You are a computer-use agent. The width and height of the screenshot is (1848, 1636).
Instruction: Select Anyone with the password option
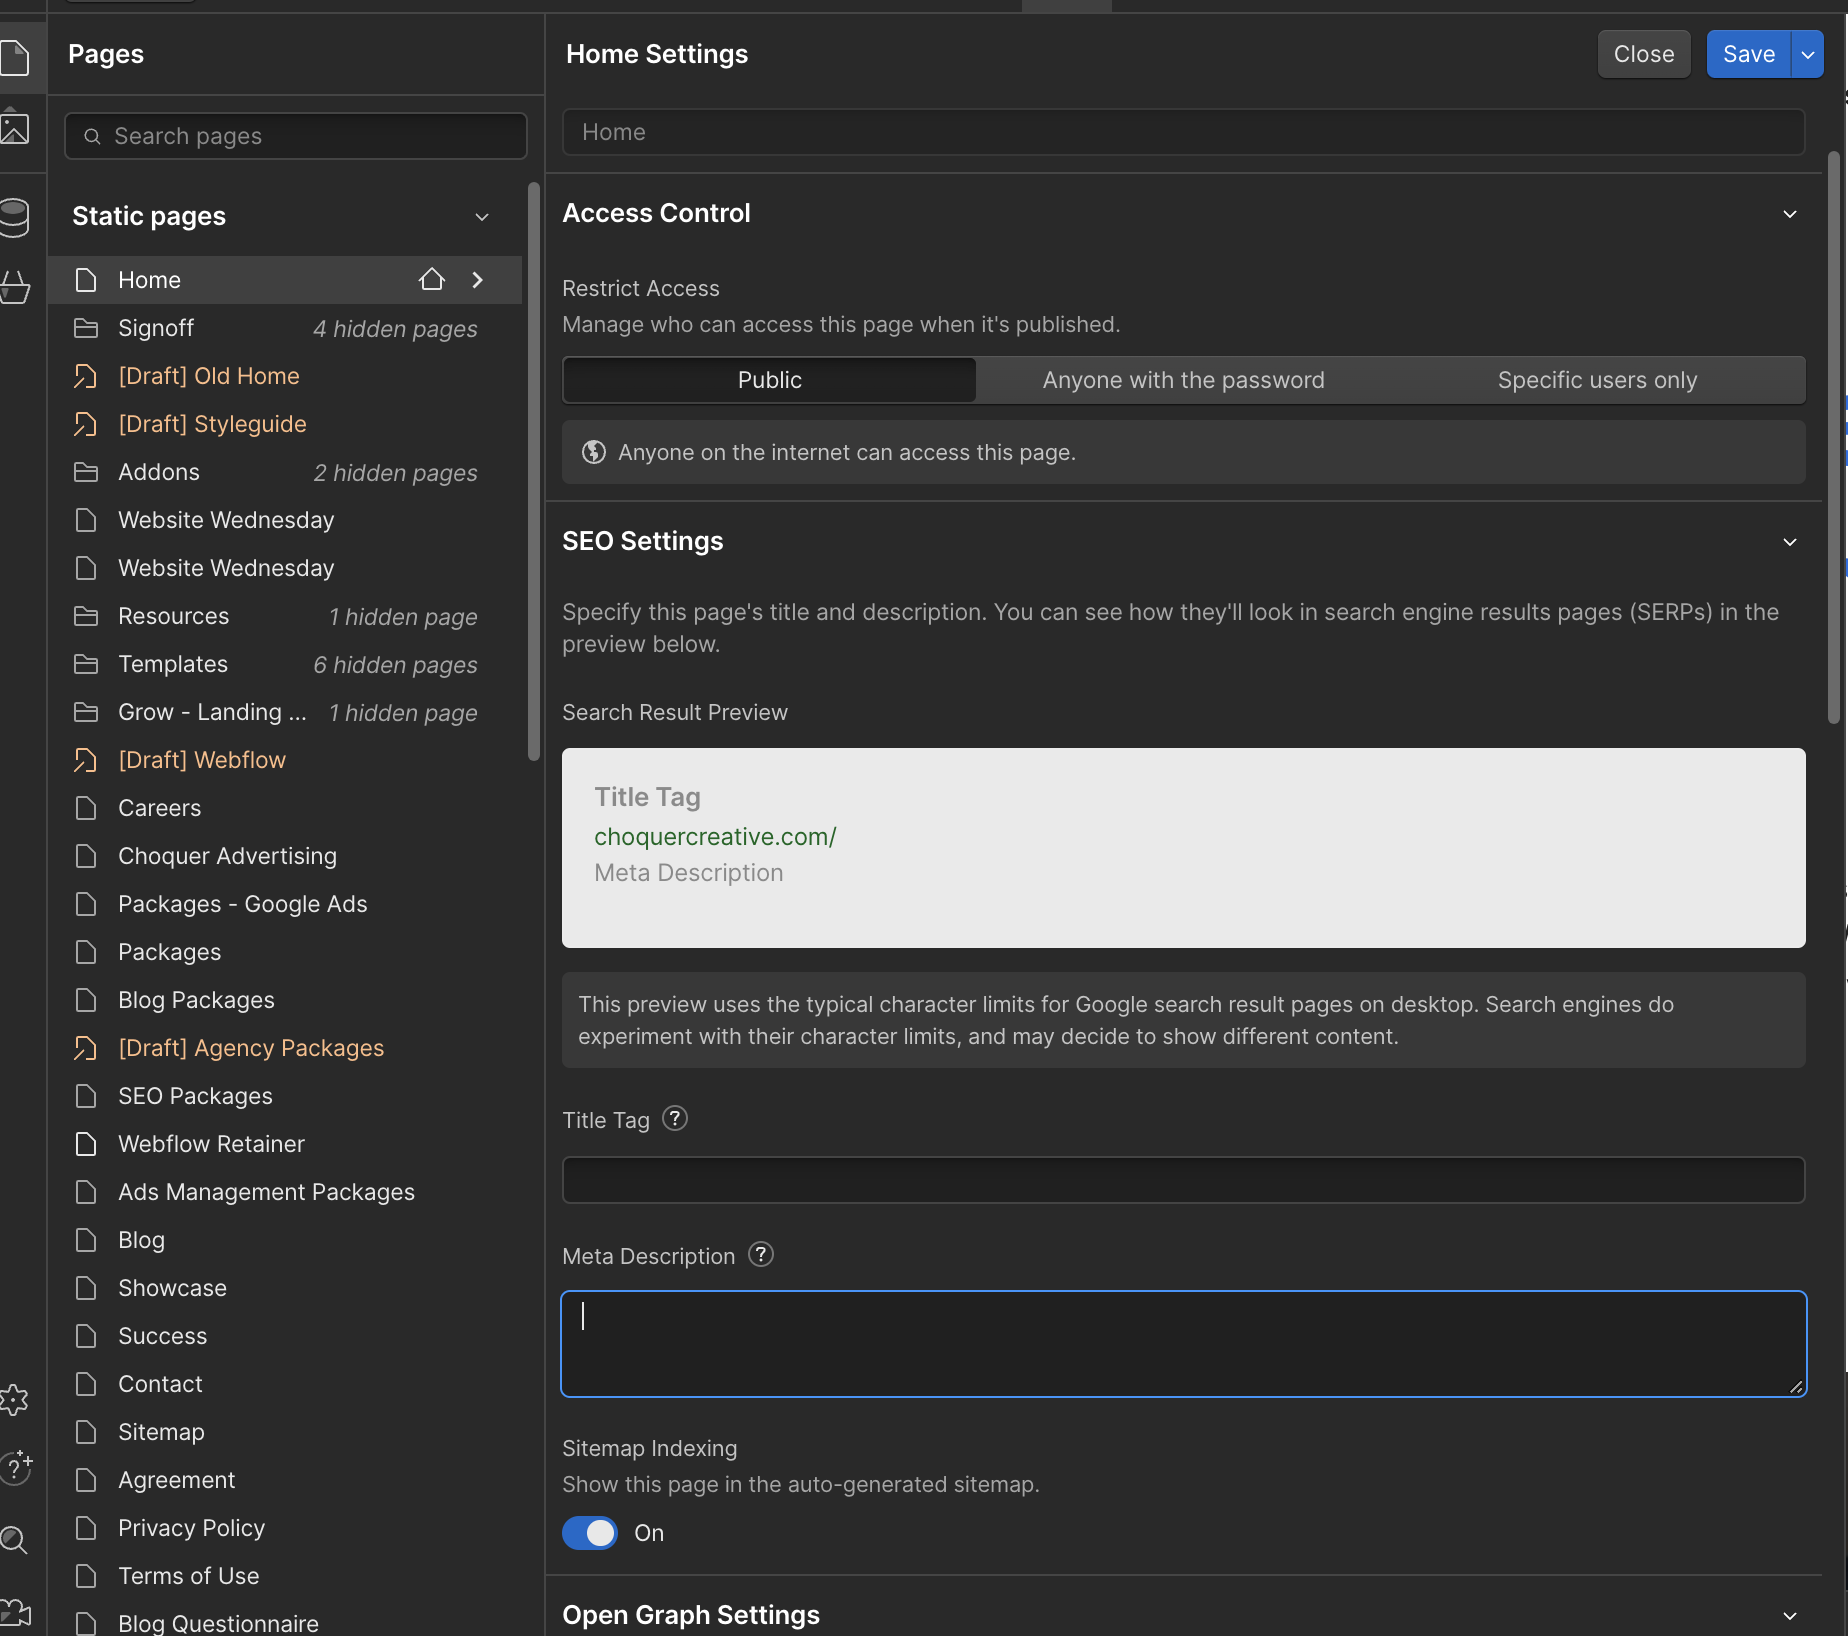point(1183,380)
